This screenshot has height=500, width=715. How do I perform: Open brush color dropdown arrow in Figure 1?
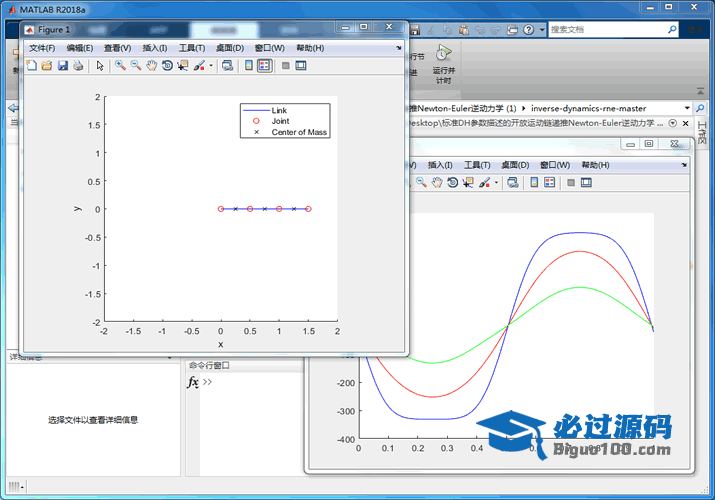pyautogui.click(x=211, y=66)
